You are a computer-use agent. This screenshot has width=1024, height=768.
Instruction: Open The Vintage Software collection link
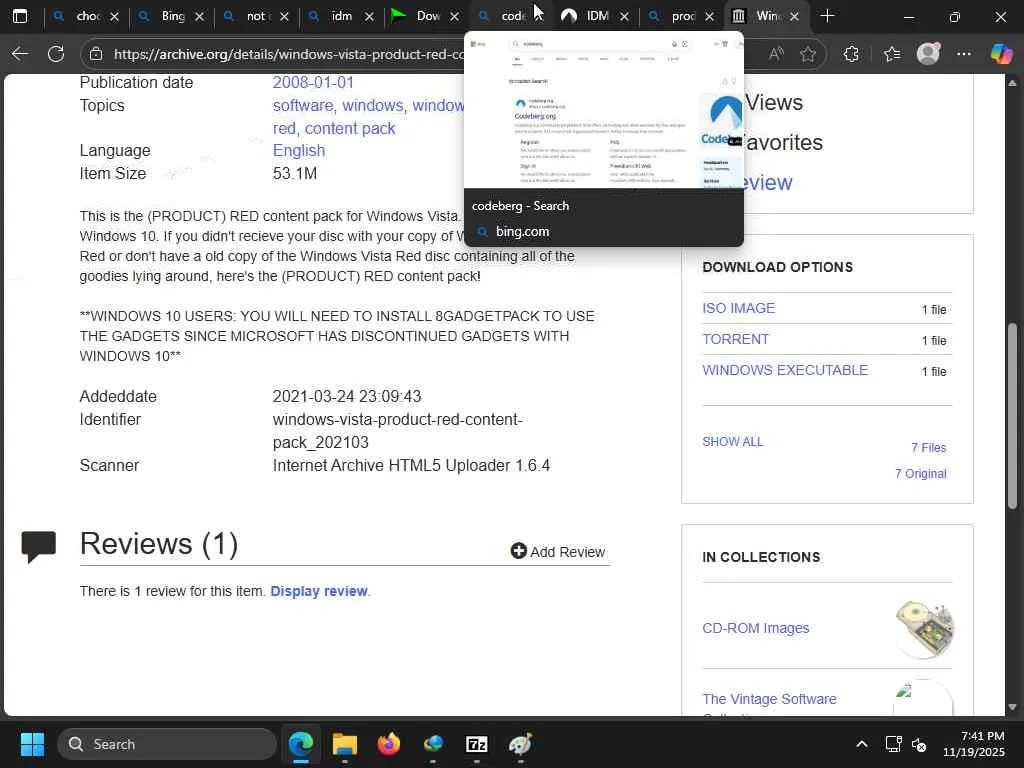[769, 699]
